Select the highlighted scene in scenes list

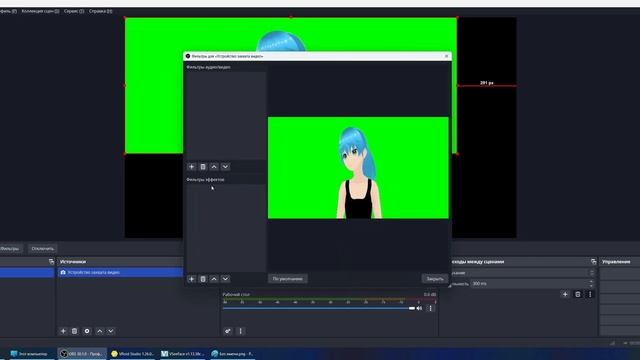click(x=27, y=272)
